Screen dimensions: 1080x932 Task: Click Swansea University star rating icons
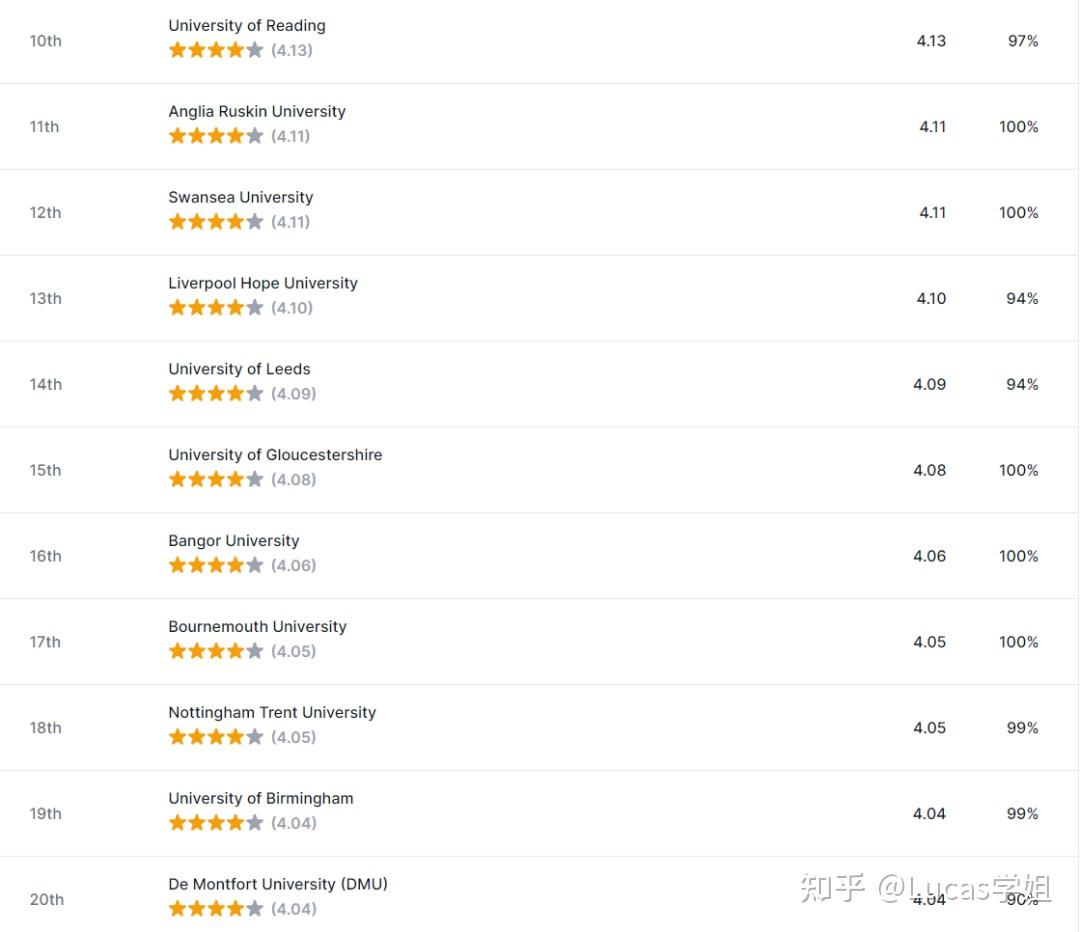(x=216, y=223)
